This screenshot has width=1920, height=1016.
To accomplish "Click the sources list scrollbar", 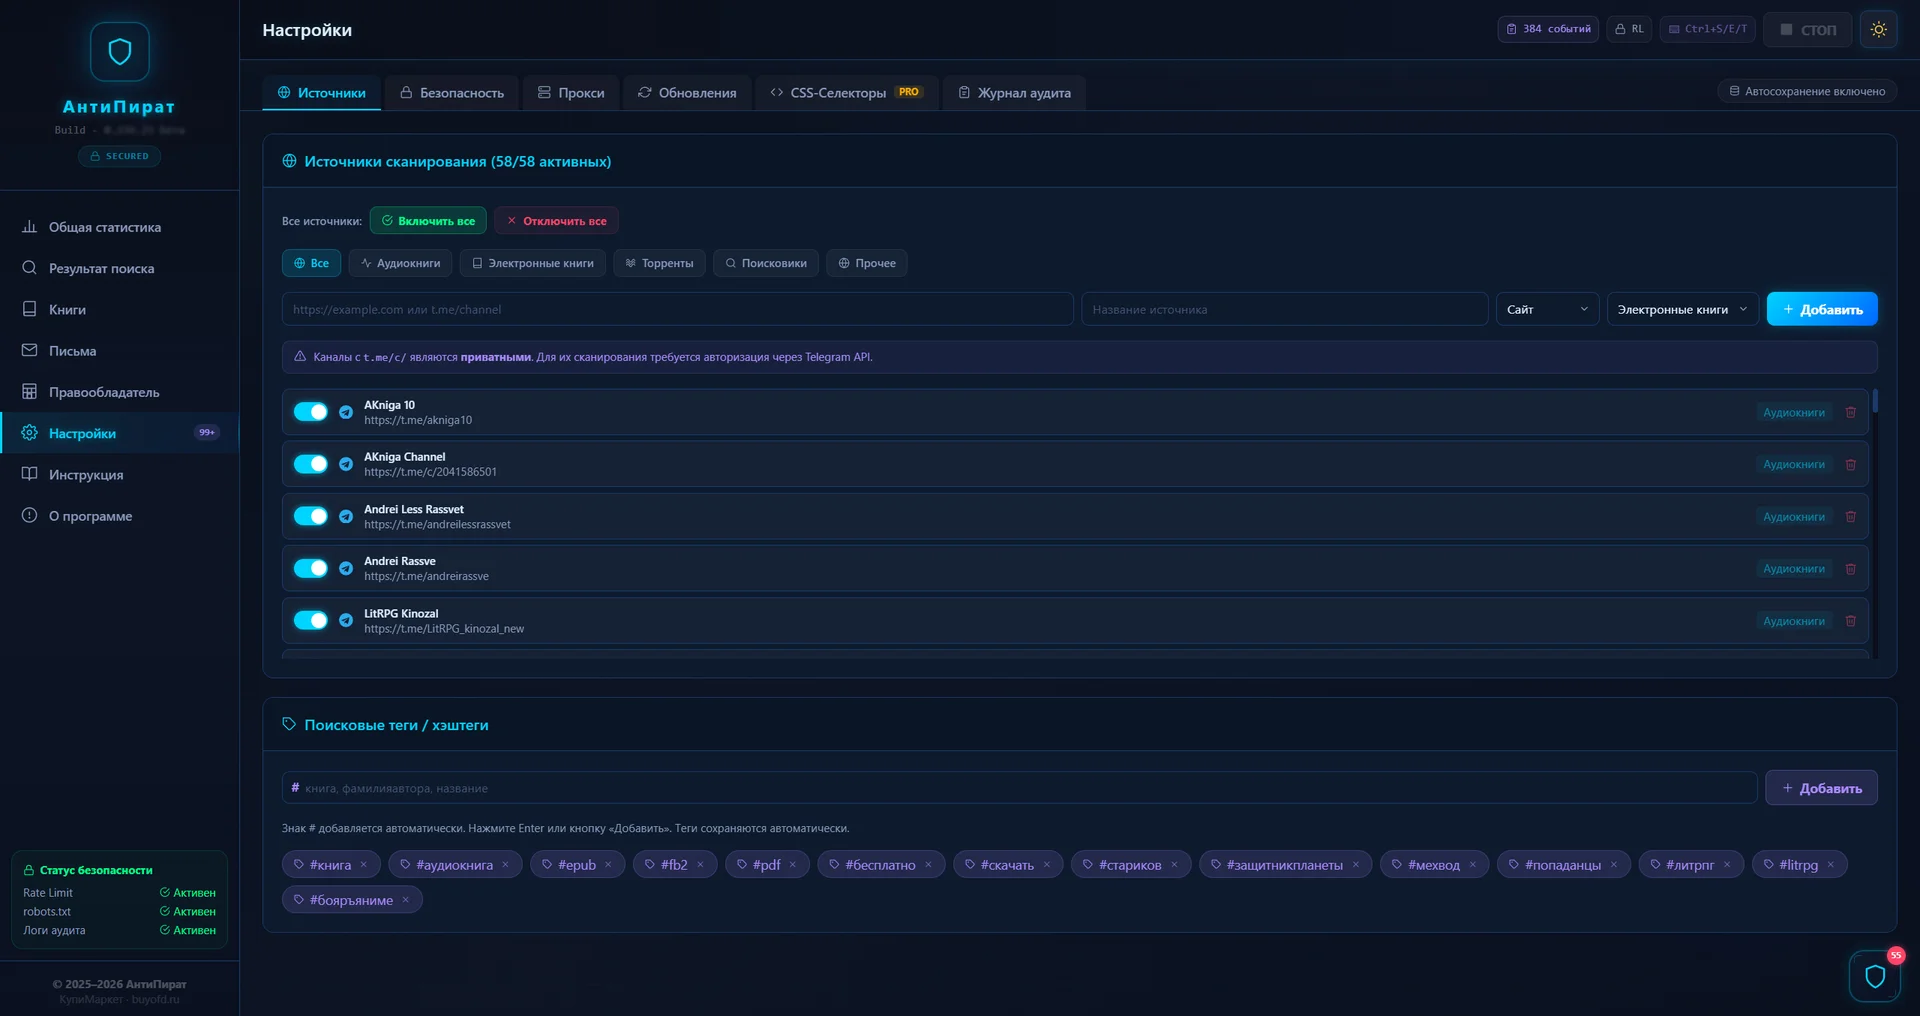I will 1875,401.
